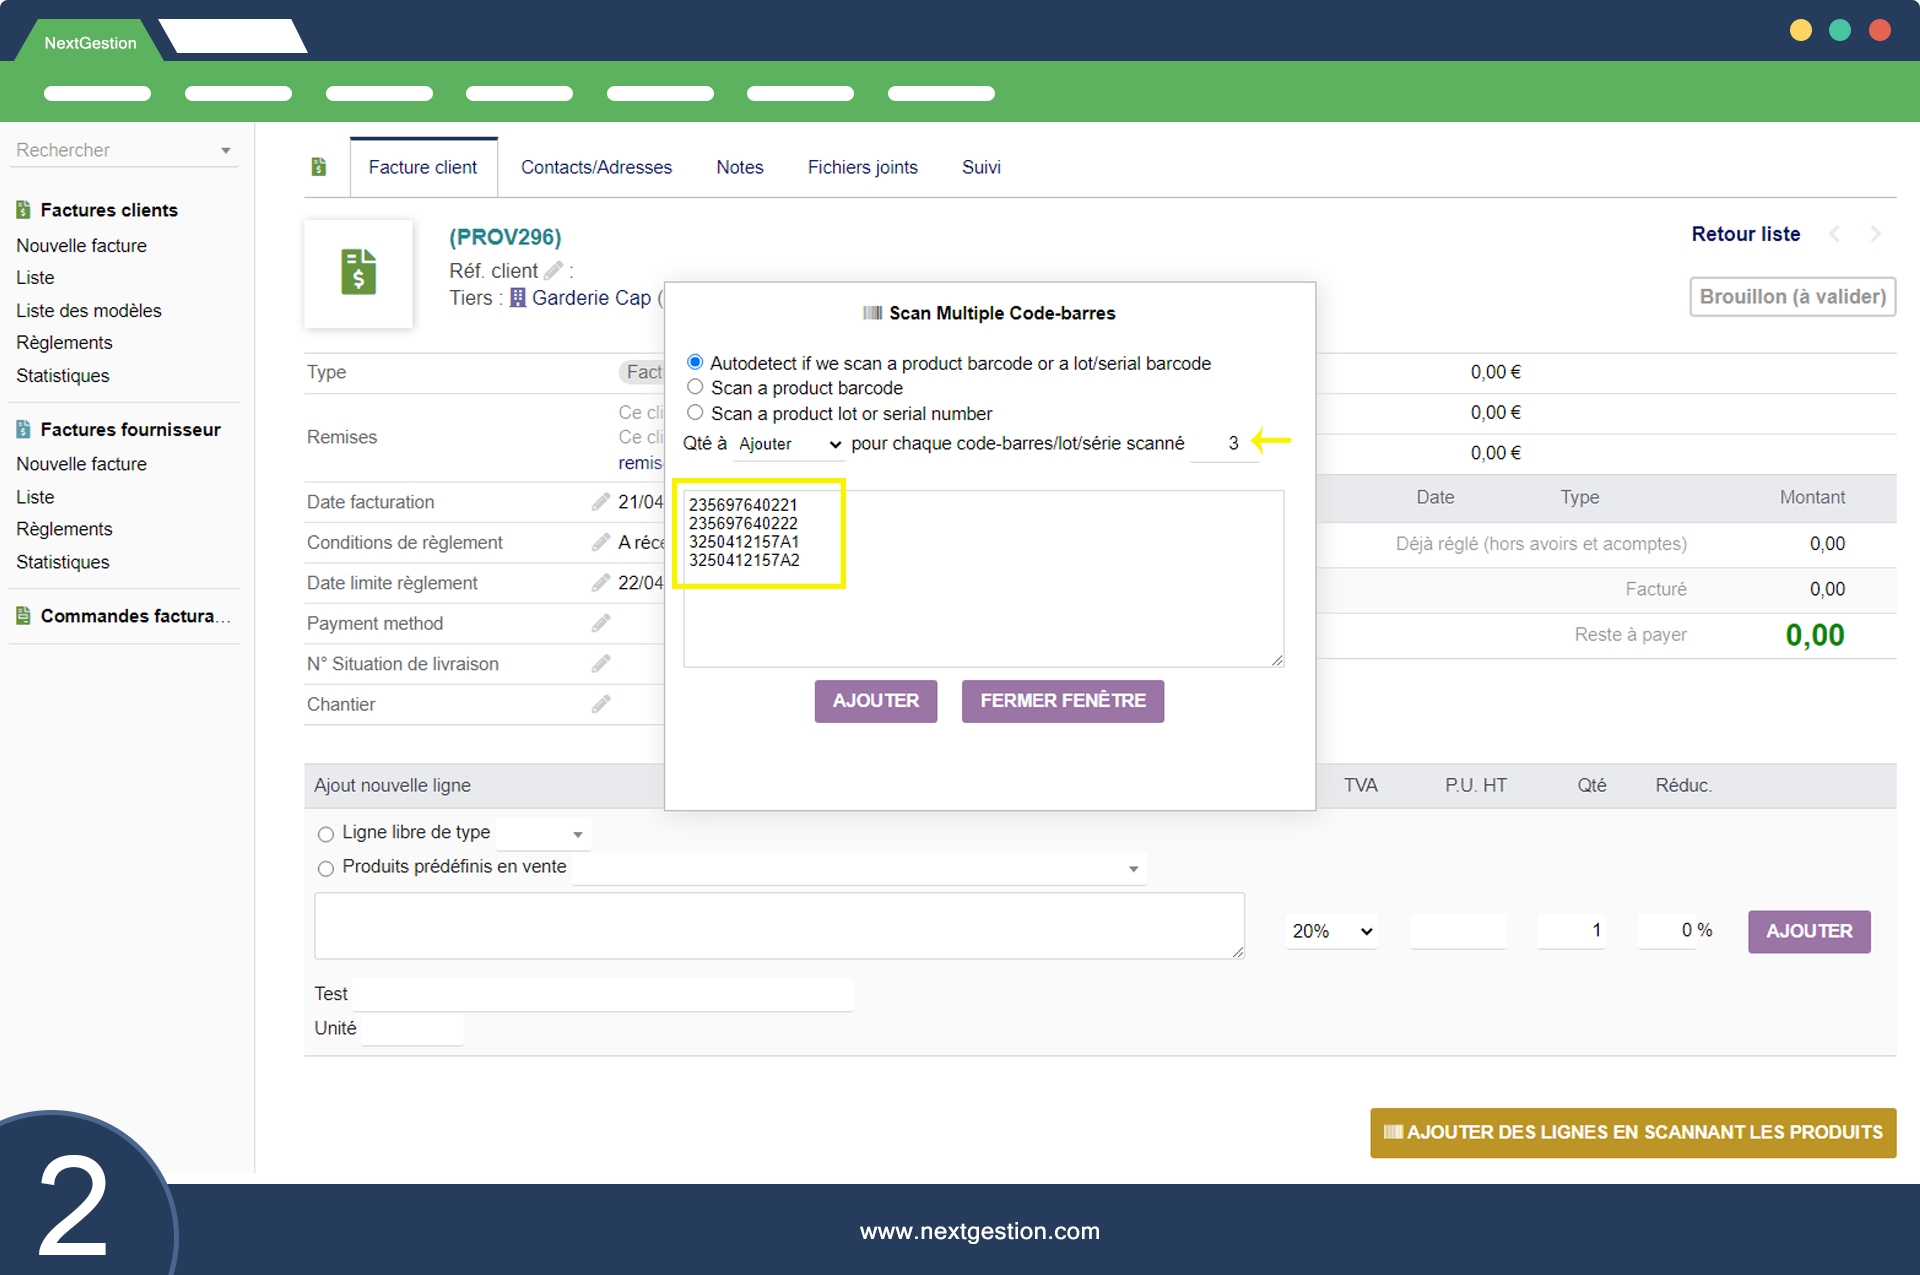Viewport: 1920px width, 1275px height.
Task: Click the large invoice document thumbnail icon
Action: pyautogui.click(x=358, y=273)
